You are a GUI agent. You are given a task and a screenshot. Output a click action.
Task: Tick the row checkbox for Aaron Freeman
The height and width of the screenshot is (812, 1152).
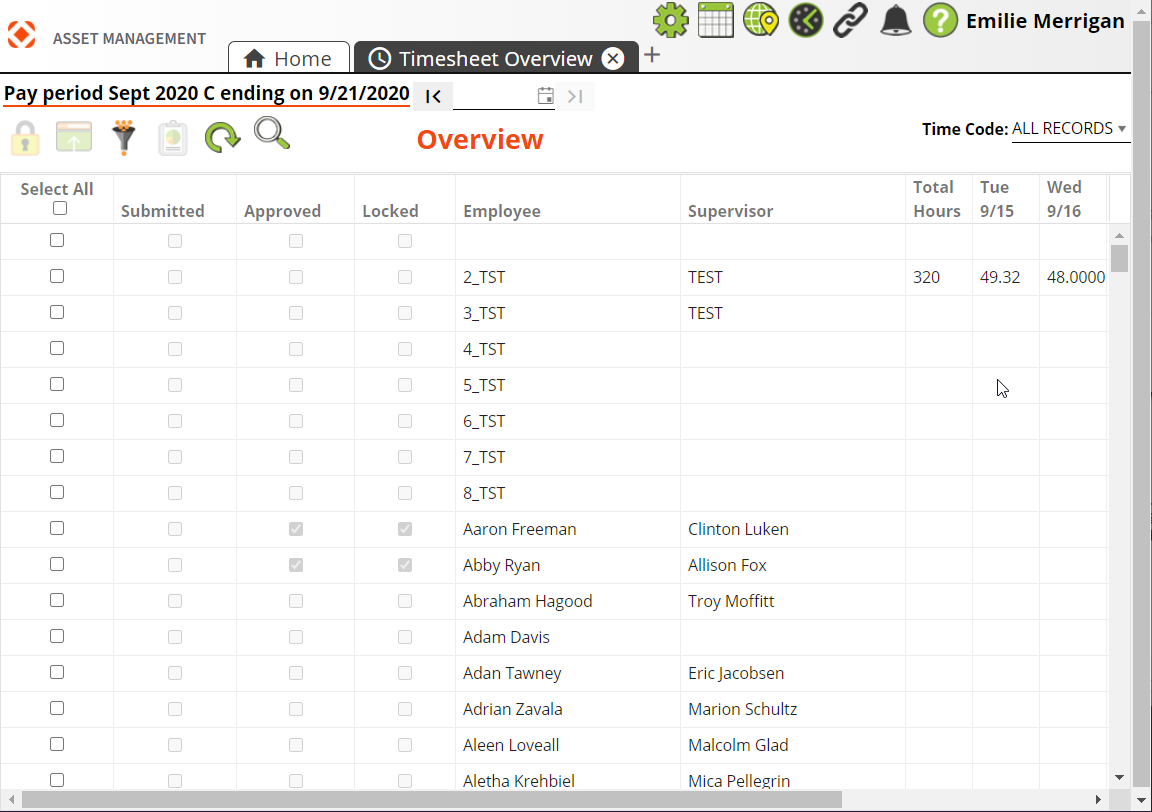pos(57,528)
